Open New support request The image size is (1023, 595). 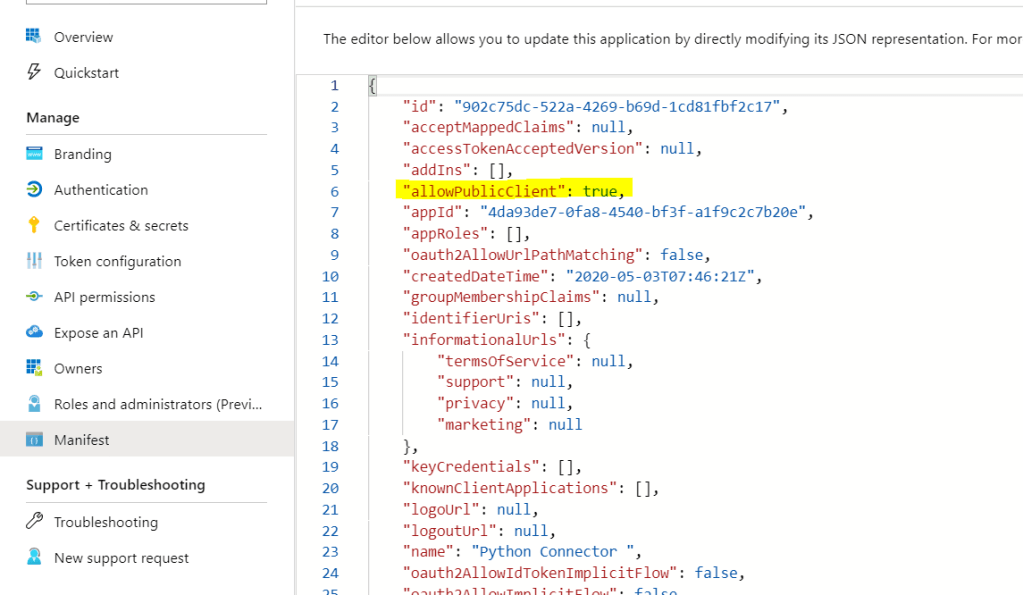(121, 558)
